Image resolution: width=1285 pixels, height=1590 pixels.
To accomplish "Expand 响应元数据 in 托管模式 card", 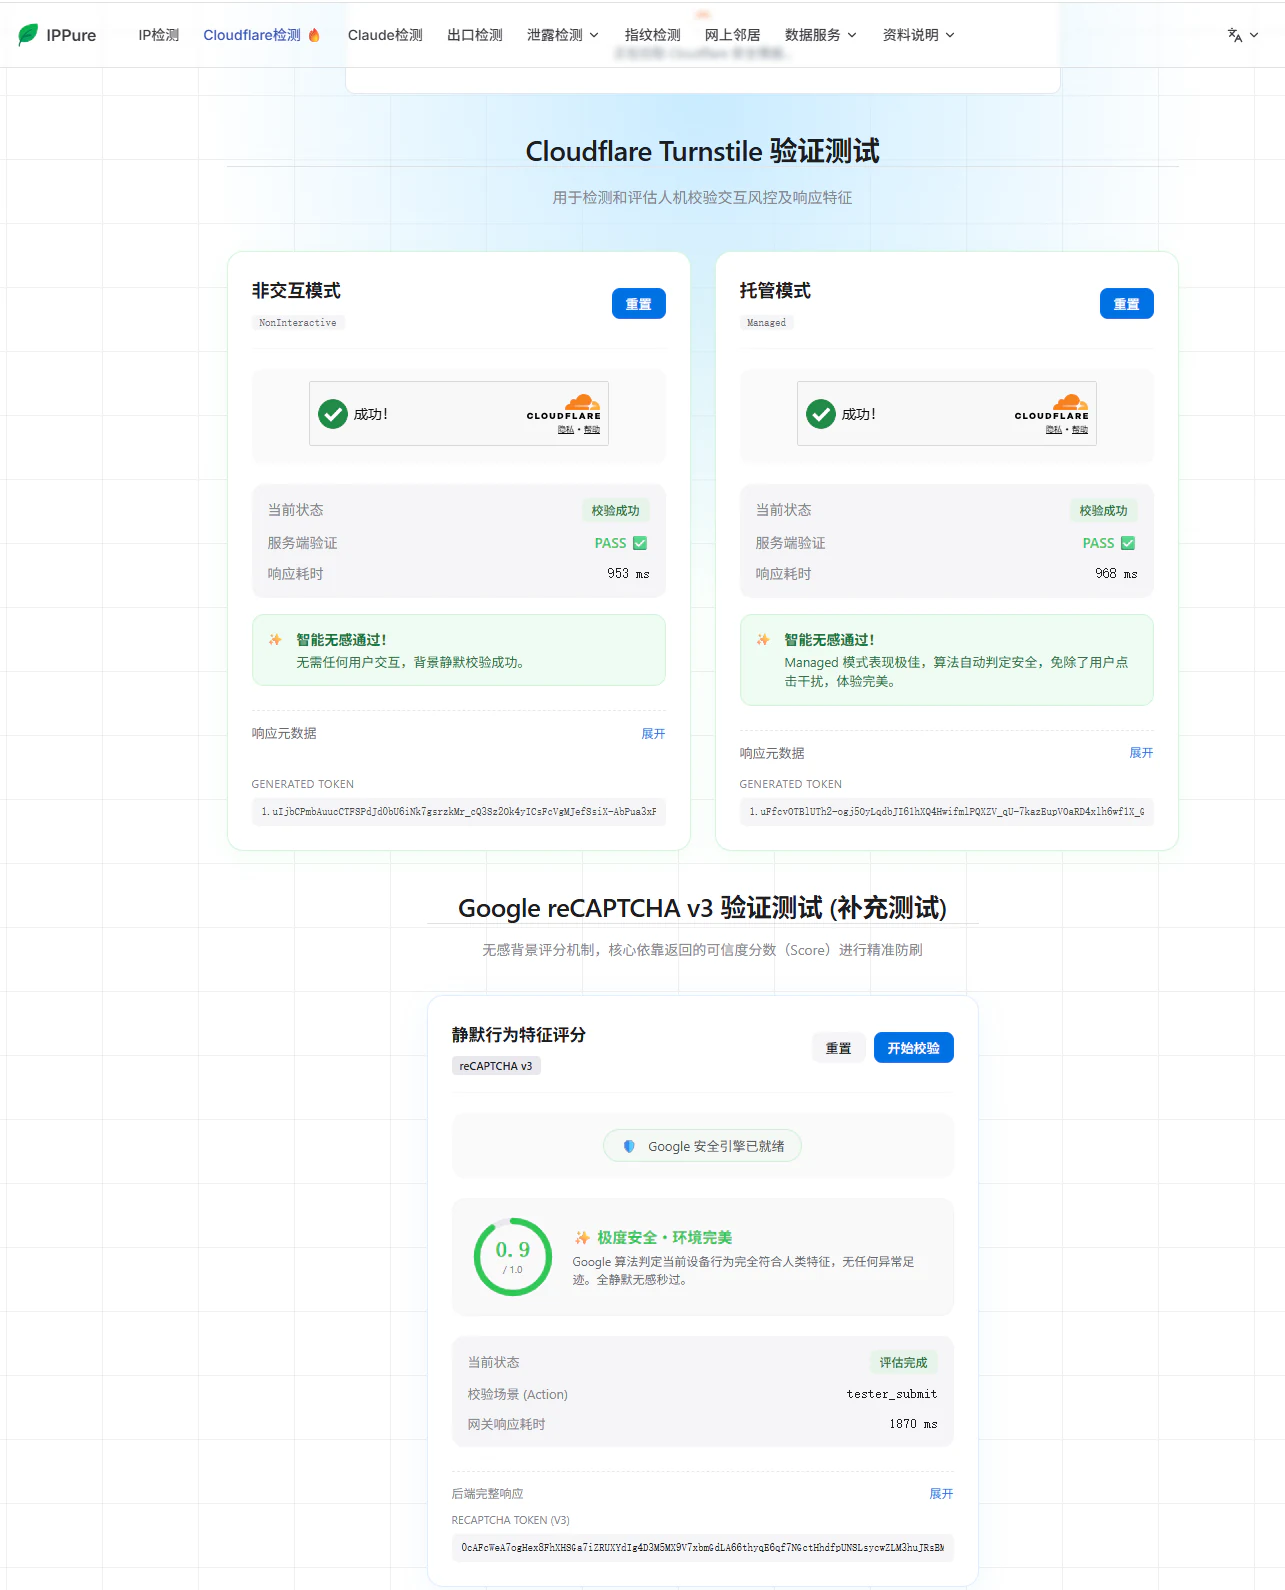I will click(1141, 753).
